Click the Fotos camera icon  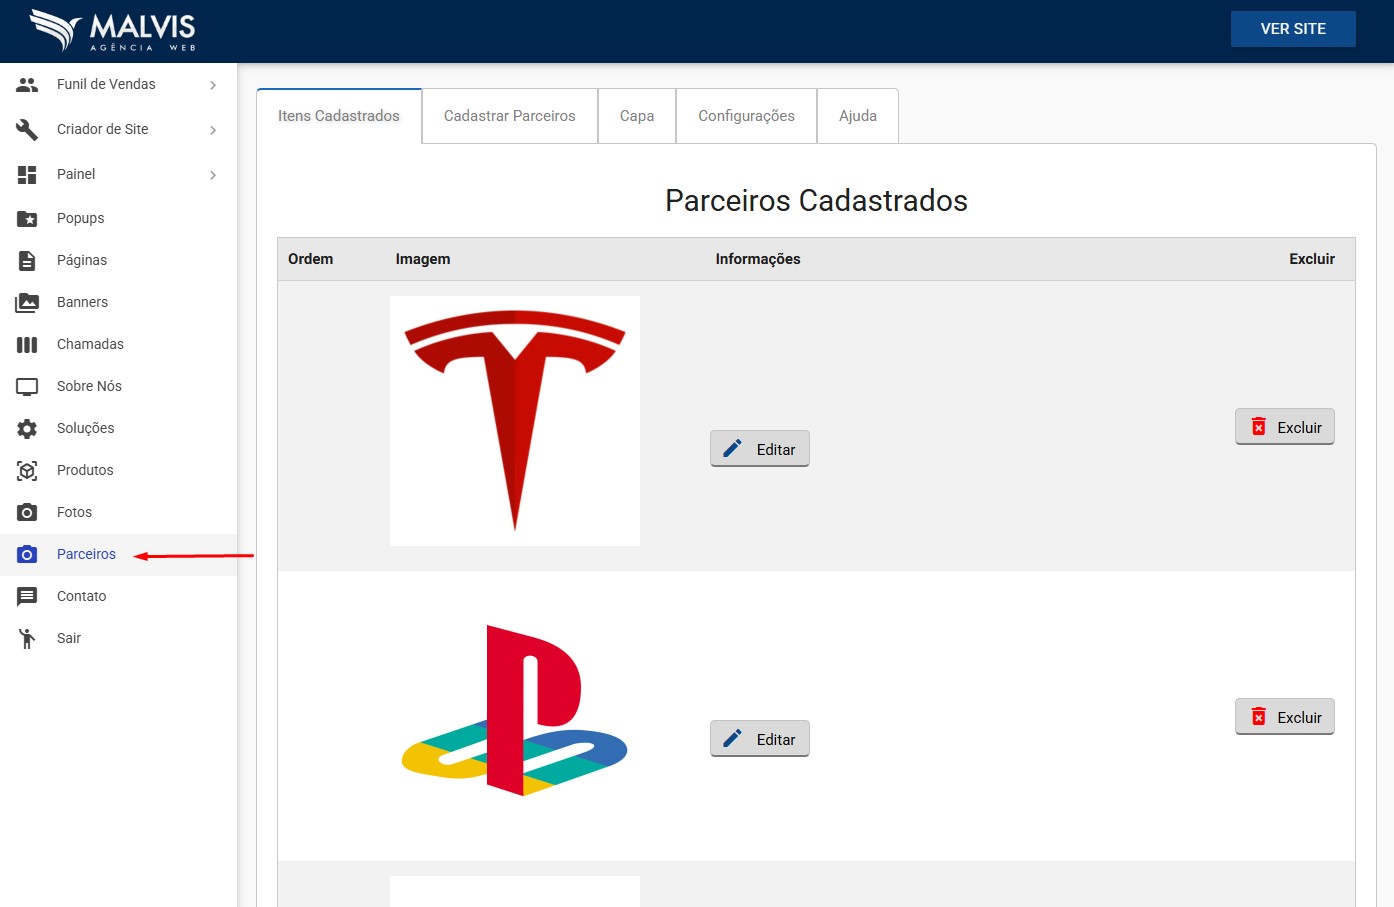click(x=27, y=513)
